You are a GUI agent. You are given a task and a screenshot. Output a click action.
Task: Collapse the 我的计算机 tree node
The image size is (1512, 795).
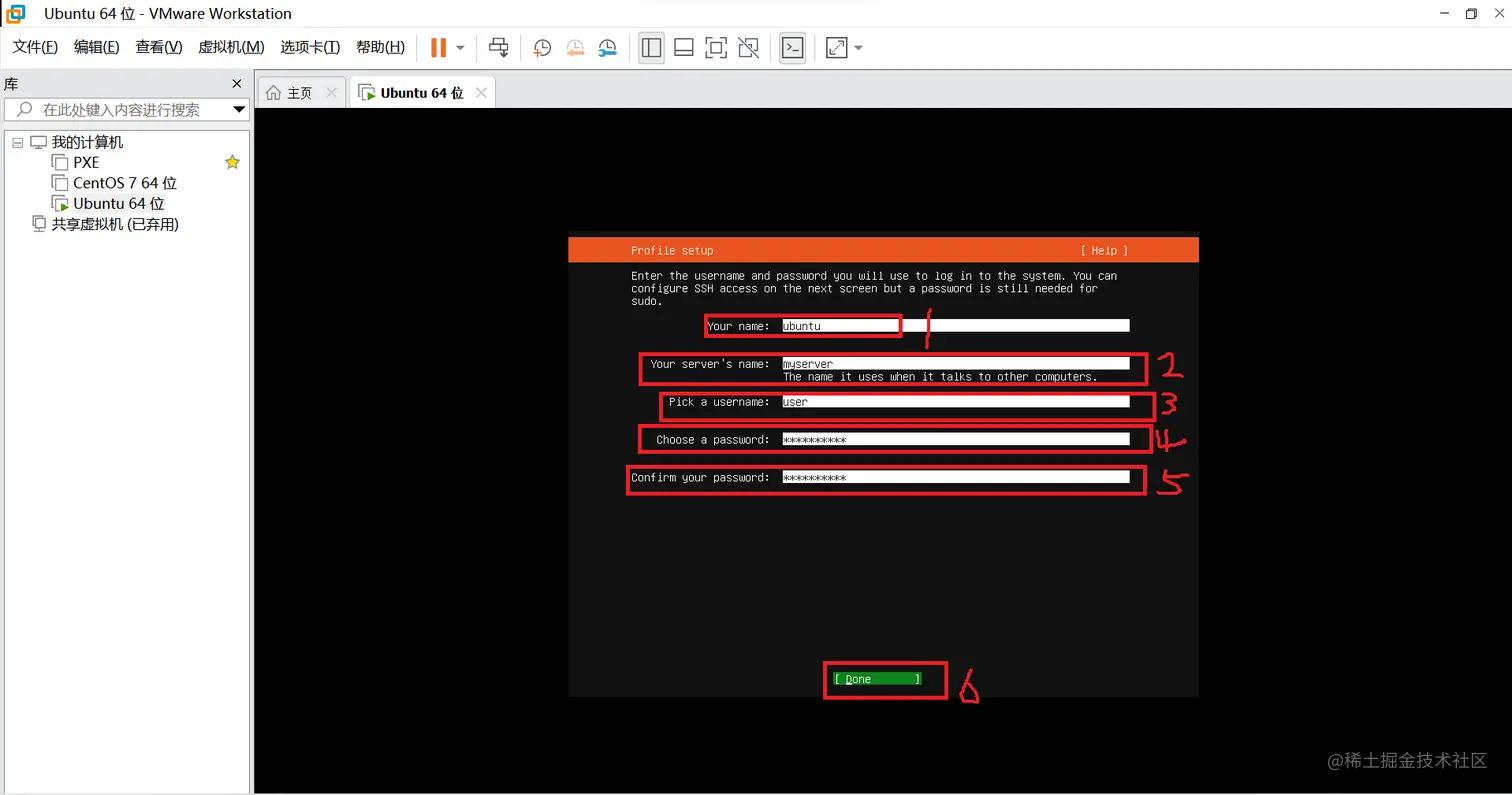tap(17, 143)
